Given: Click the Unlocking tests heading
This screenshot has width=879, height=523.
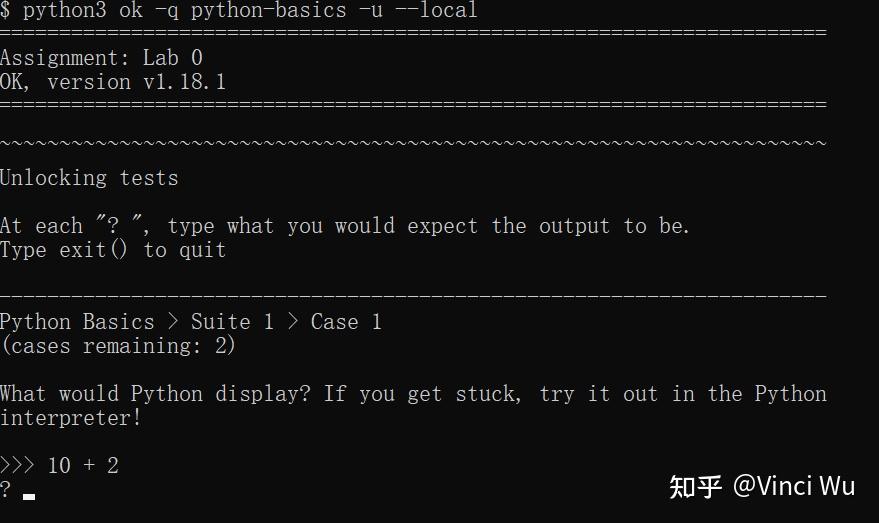Looking at the screenshot, I should [89, 178].
